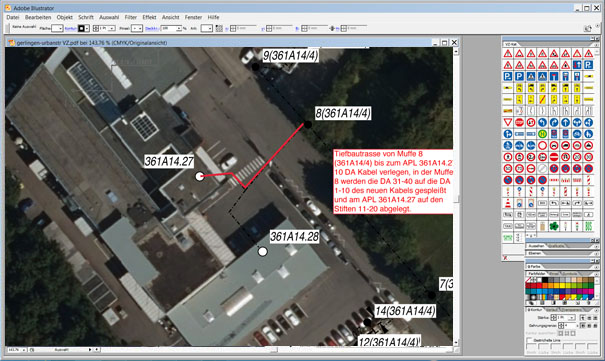Open the Fläche fill dropdown
605x361 pixels.
[x=61, y=28]
